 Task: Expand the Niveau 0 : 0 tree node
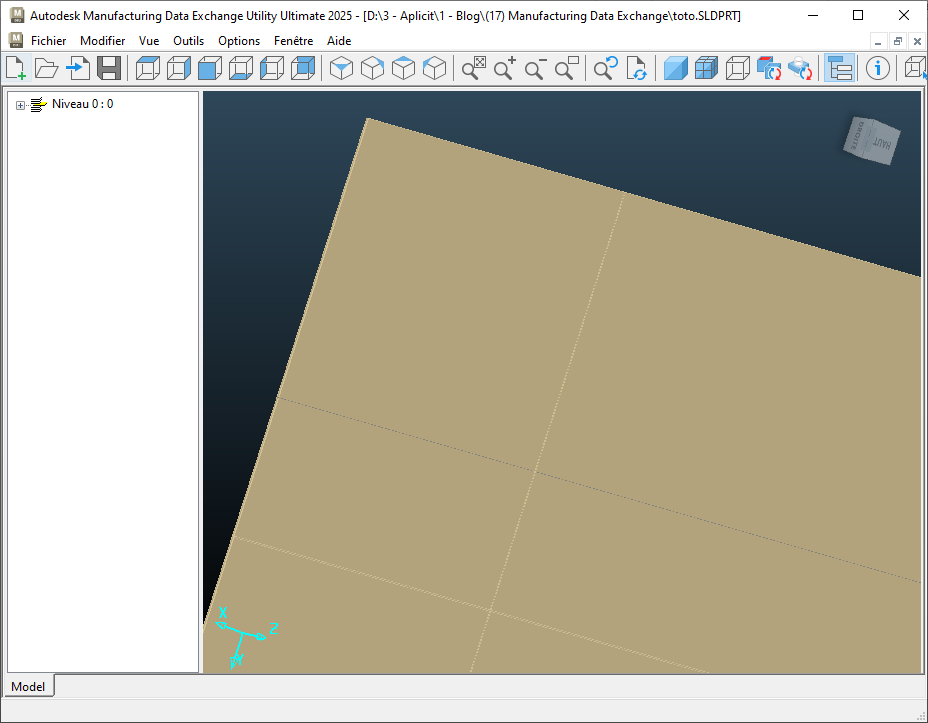[21, 105]
